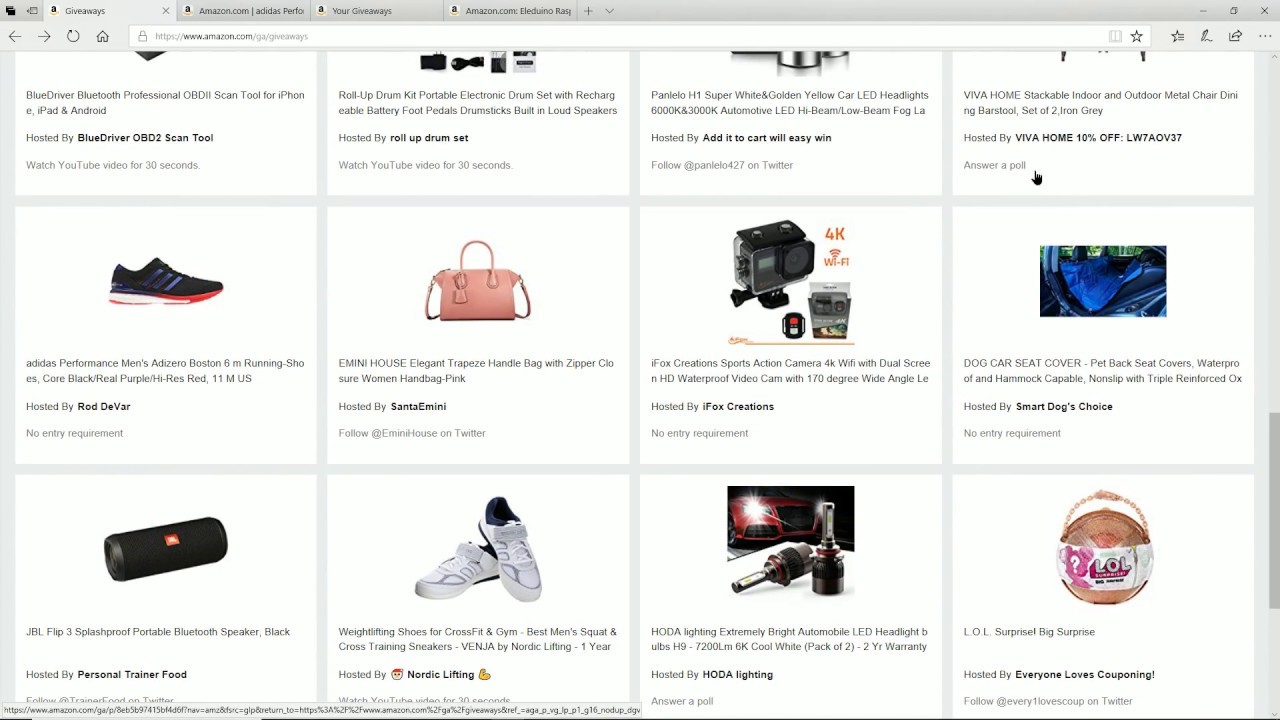Click host name Smart Dog's Choice

point(1064,407)
